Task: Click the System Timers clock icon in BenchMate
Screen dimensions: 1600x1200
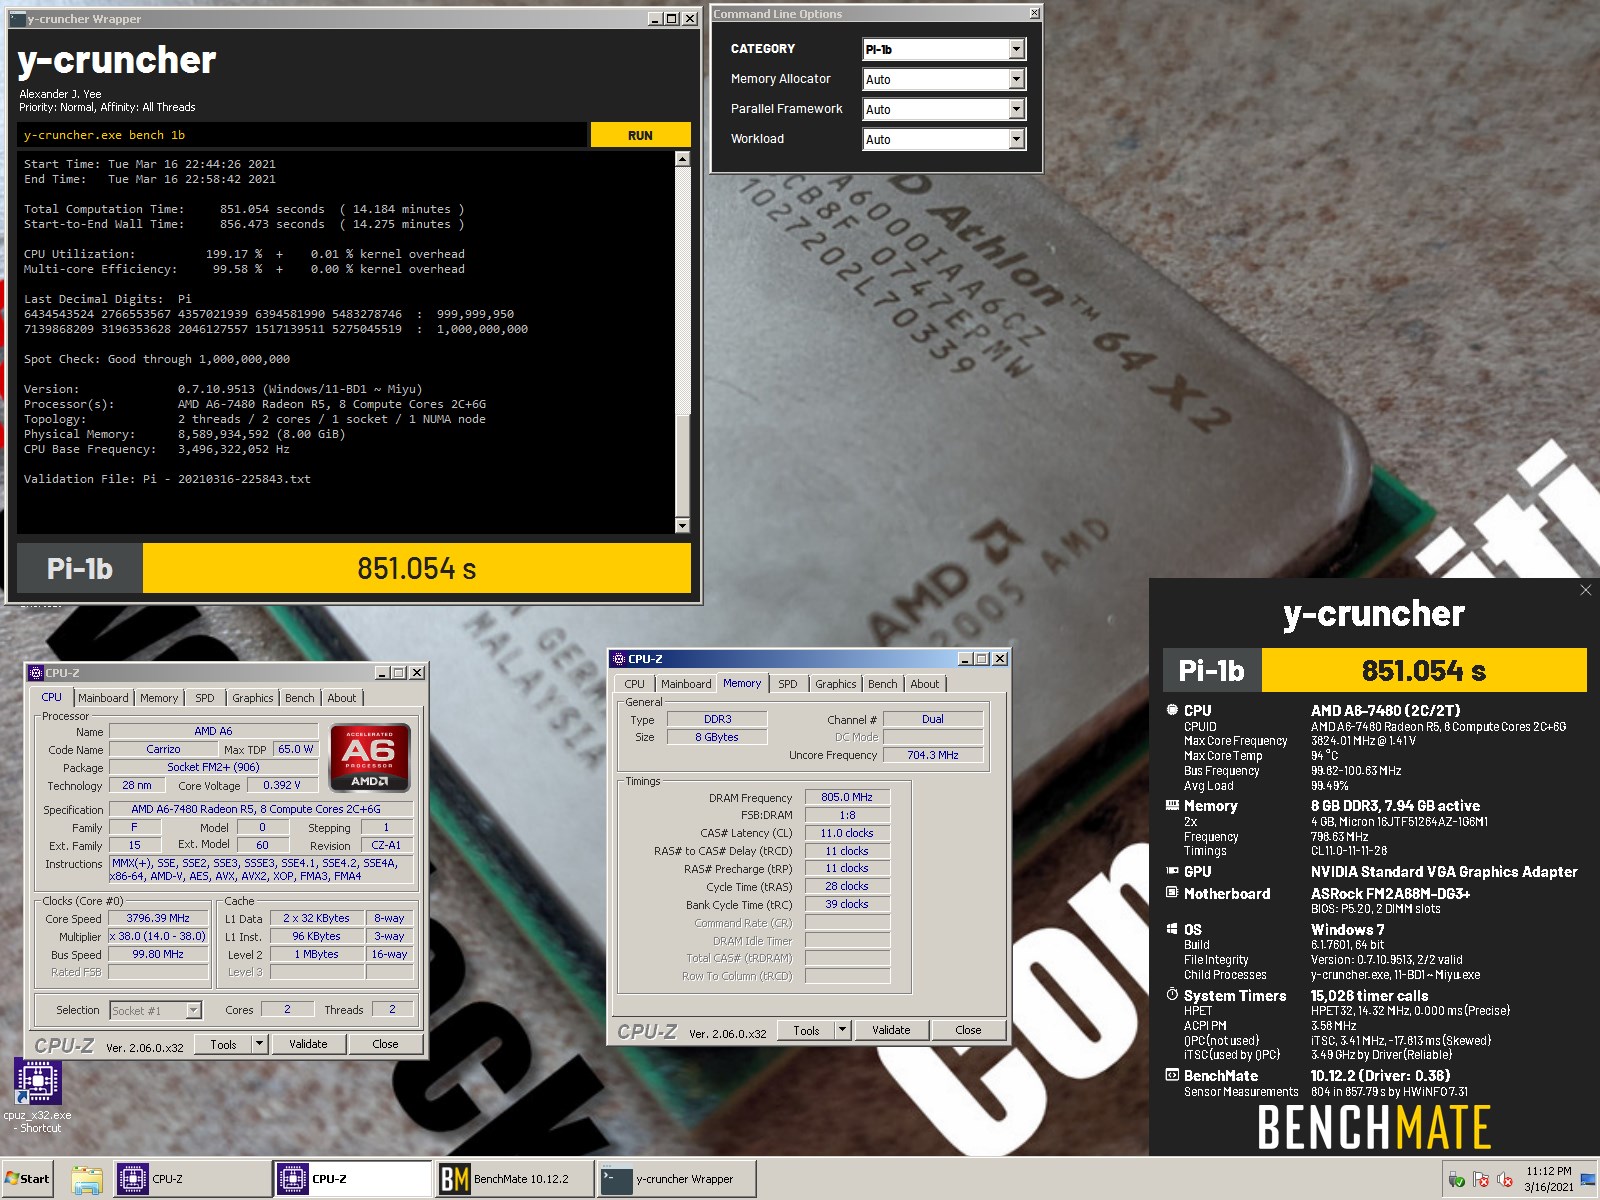Action: pyautogui.click(x=1172, y=995)
